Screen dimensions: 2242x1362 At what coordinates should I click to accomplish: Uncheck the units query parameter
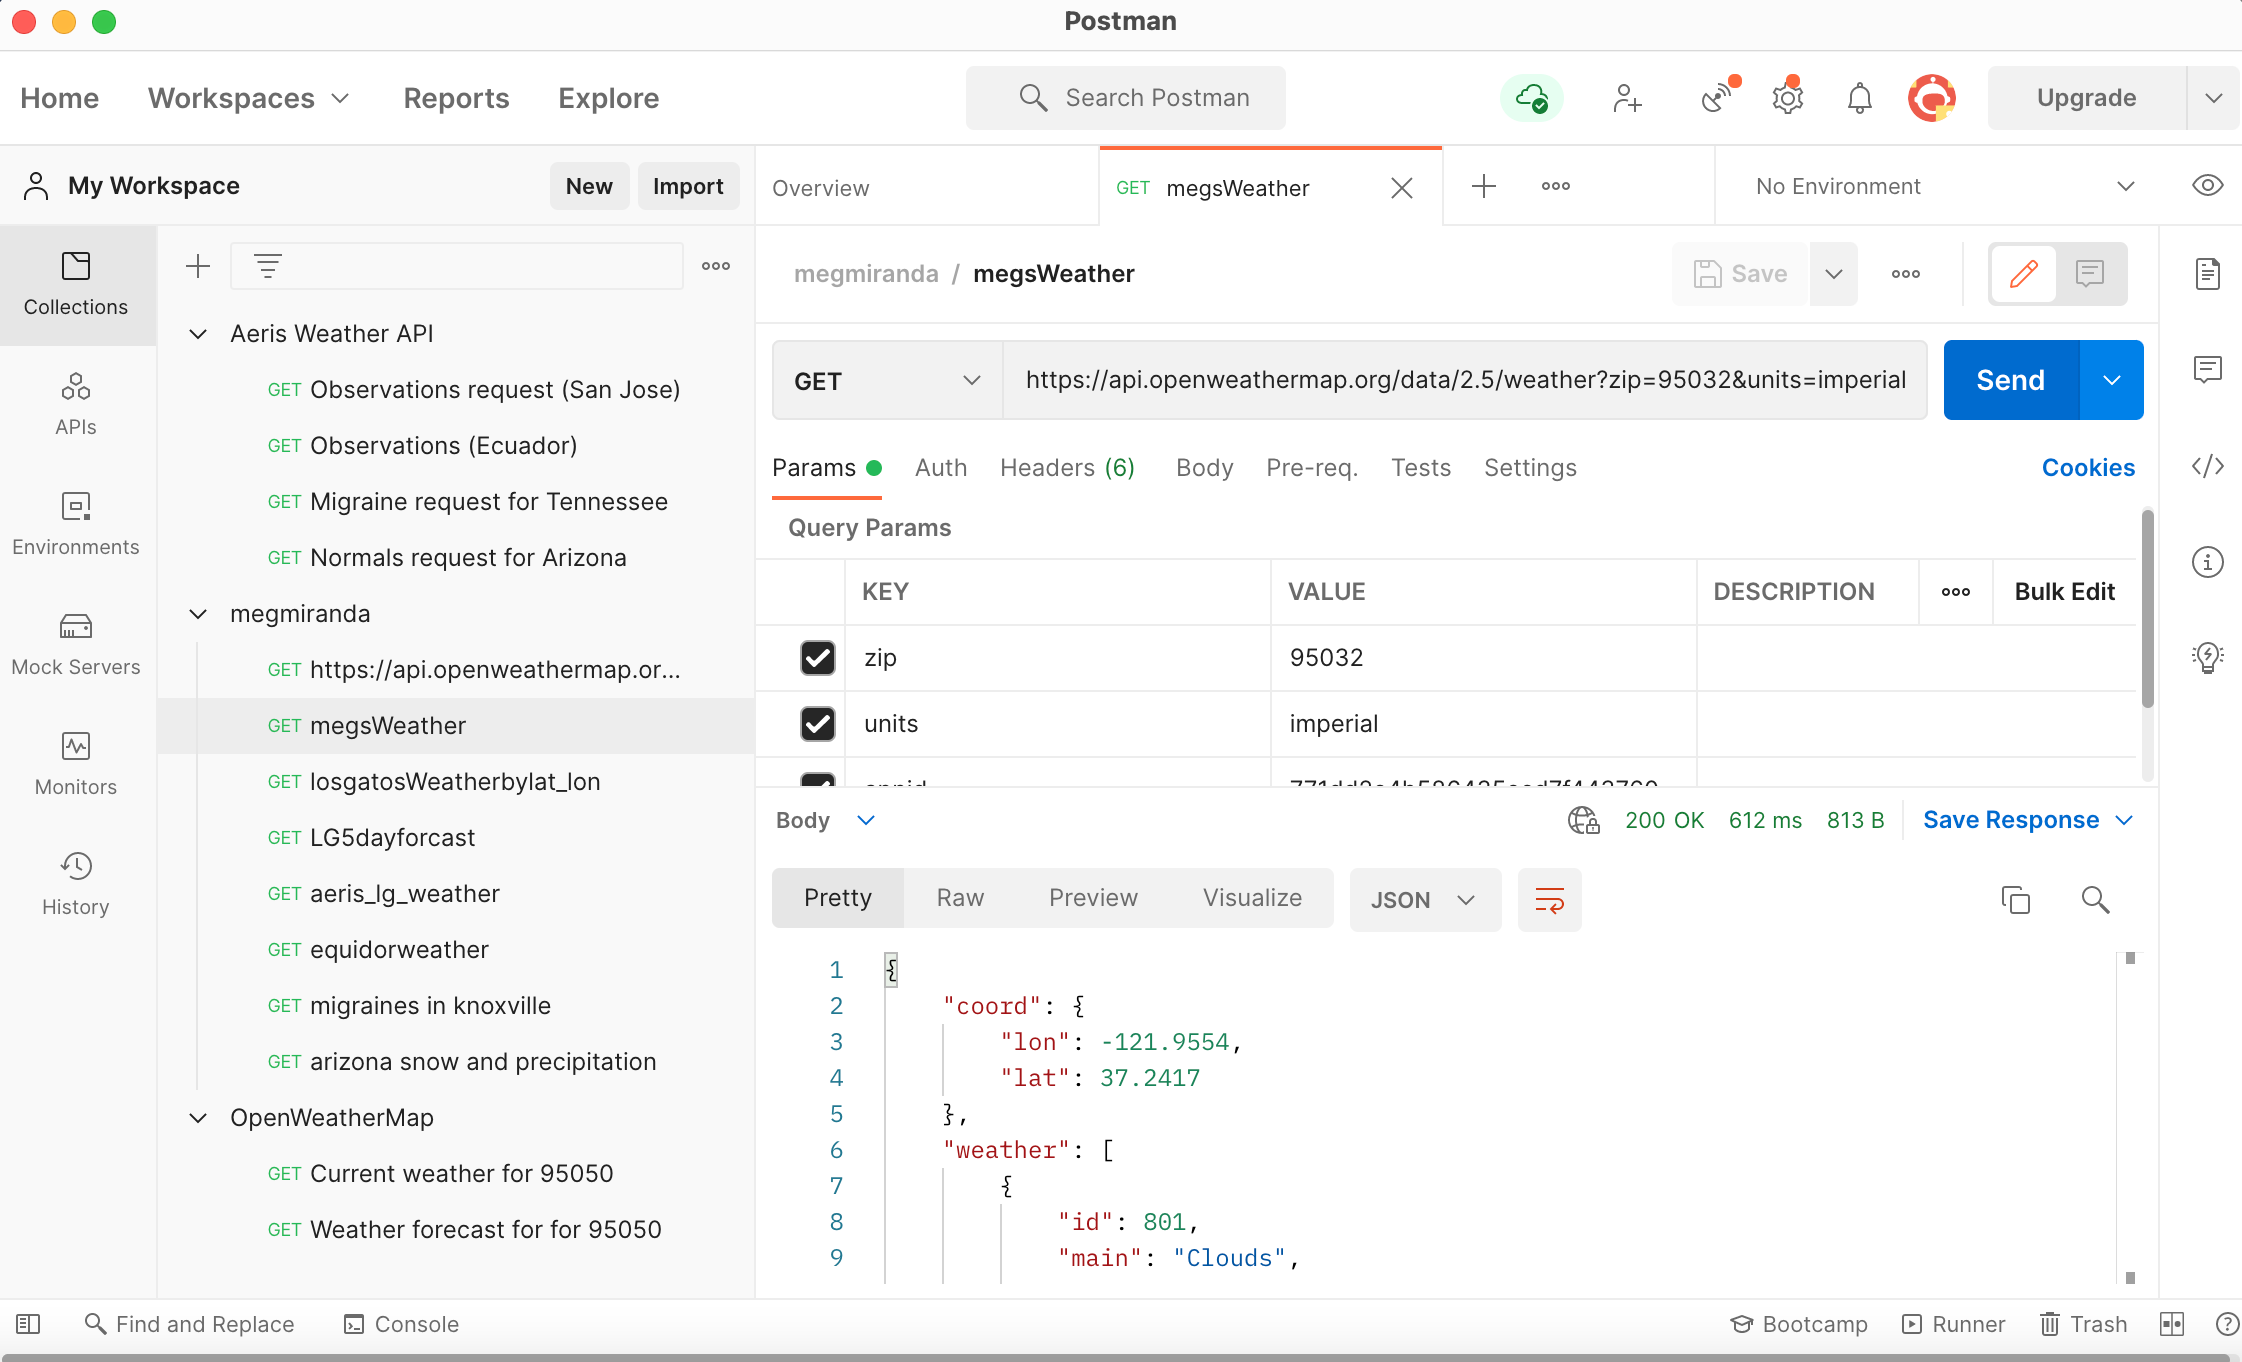(x=817, y=724)
